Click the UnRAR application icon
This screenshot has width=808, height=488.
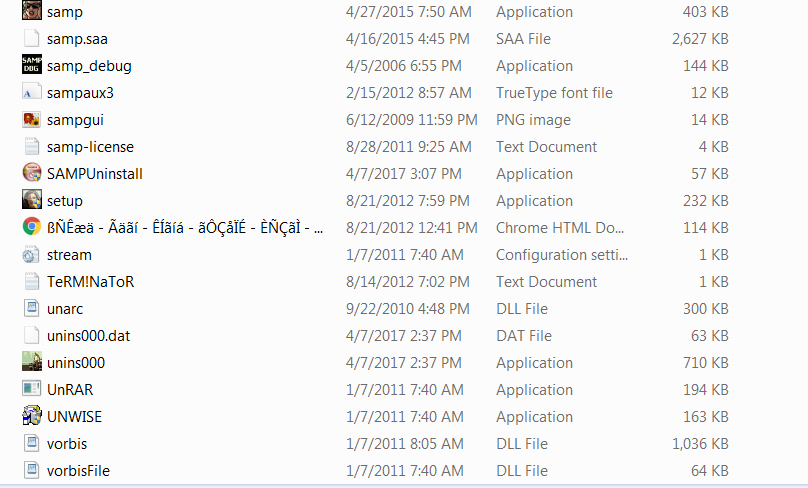(x=31, y=389)
